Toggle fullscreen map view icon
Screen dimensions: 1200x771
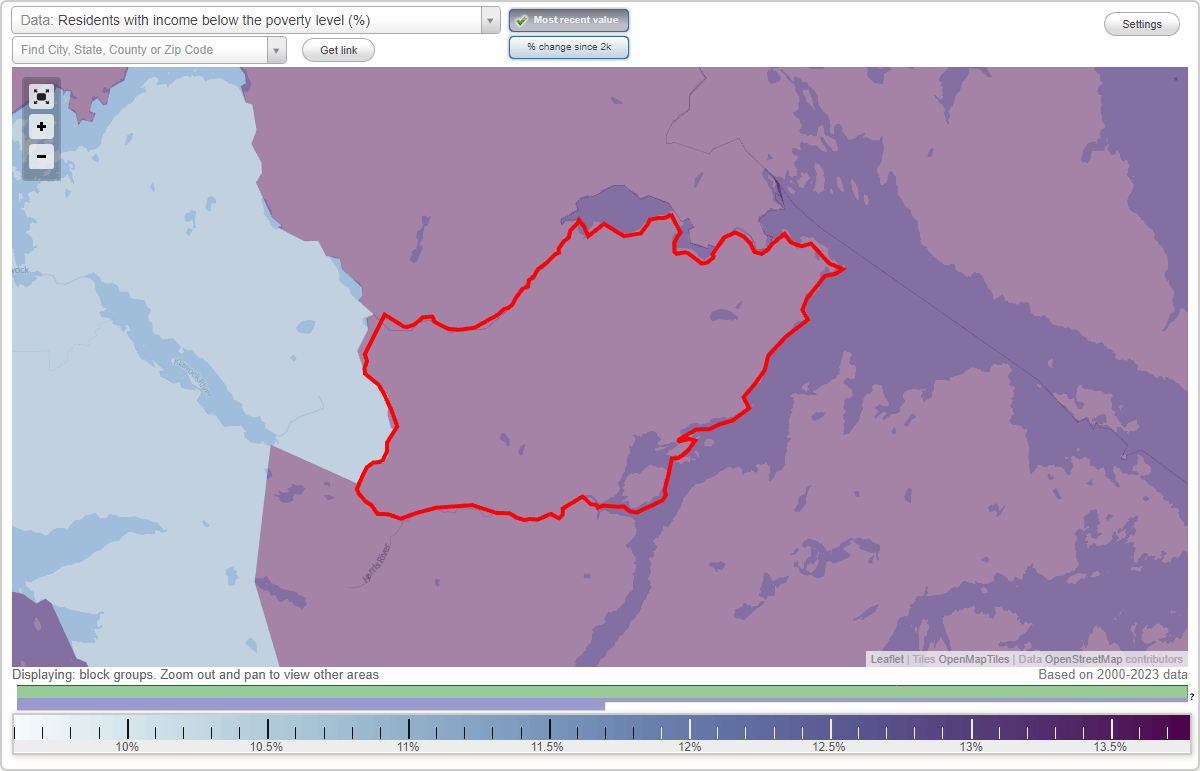point(41,96)
